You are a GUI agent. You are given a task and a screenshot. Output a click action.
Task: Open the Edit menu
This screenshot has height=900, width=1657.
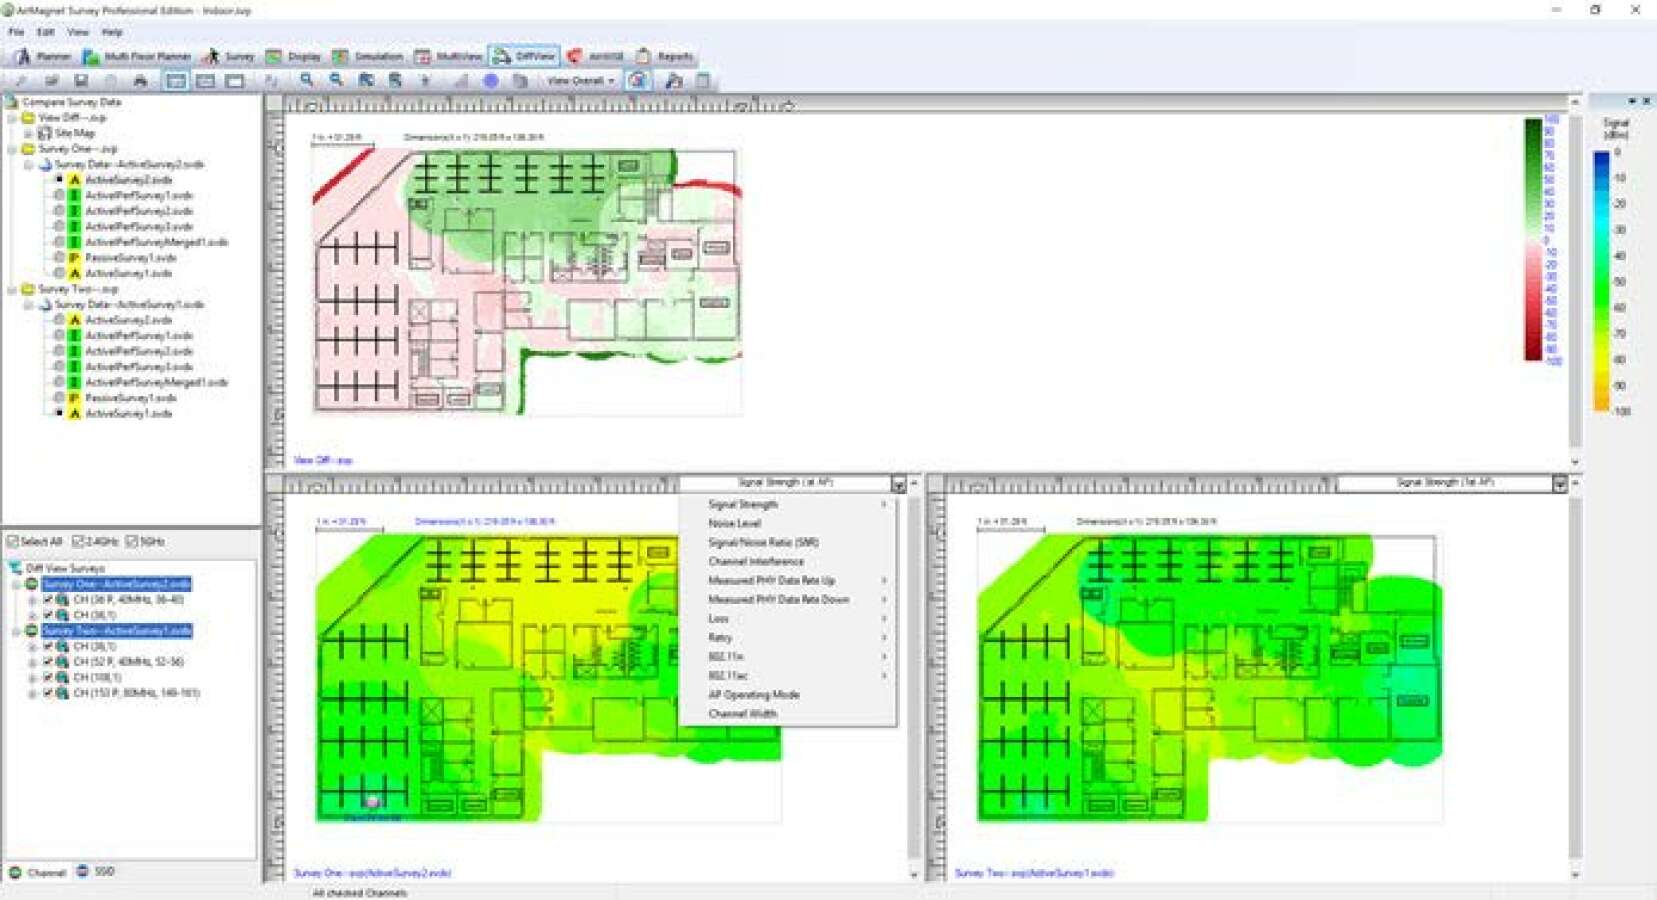[x=46, y=32]
